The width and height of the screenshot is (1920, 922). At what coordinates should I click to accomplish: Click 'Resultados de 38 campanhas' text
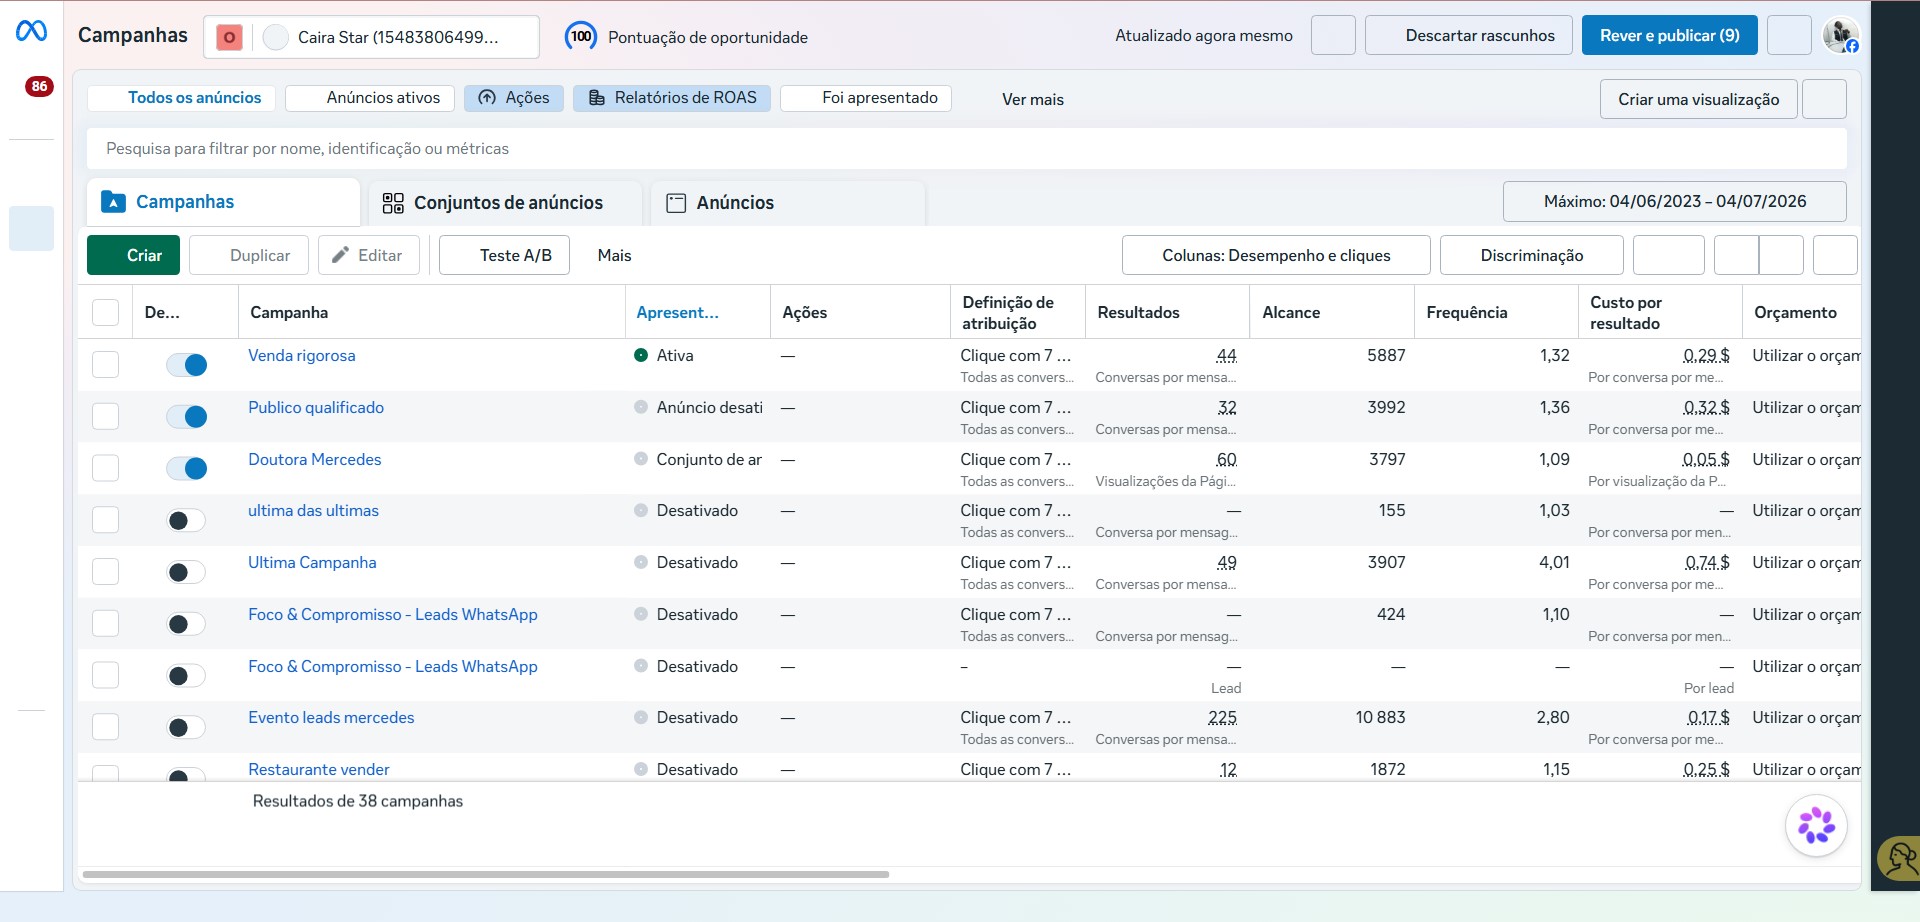[x=357, y=801]
